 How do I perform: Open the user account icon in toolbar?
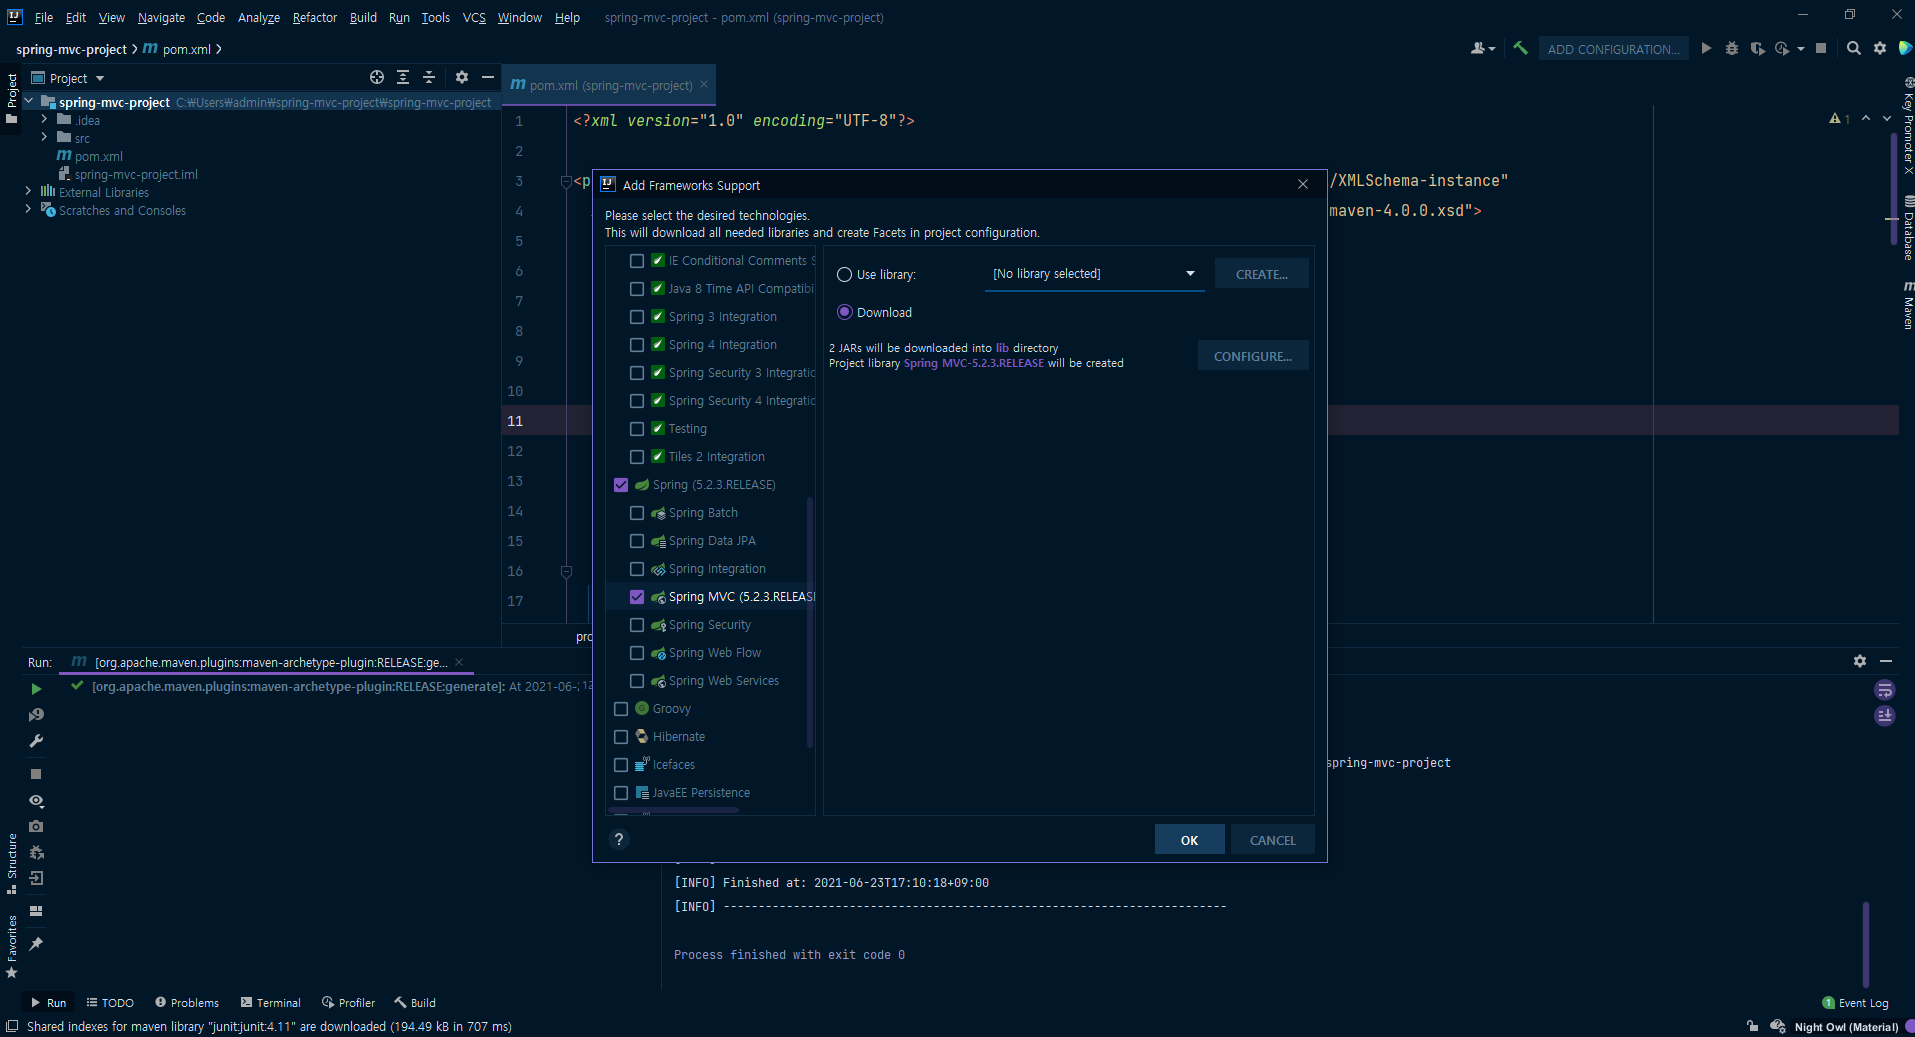1478,48
